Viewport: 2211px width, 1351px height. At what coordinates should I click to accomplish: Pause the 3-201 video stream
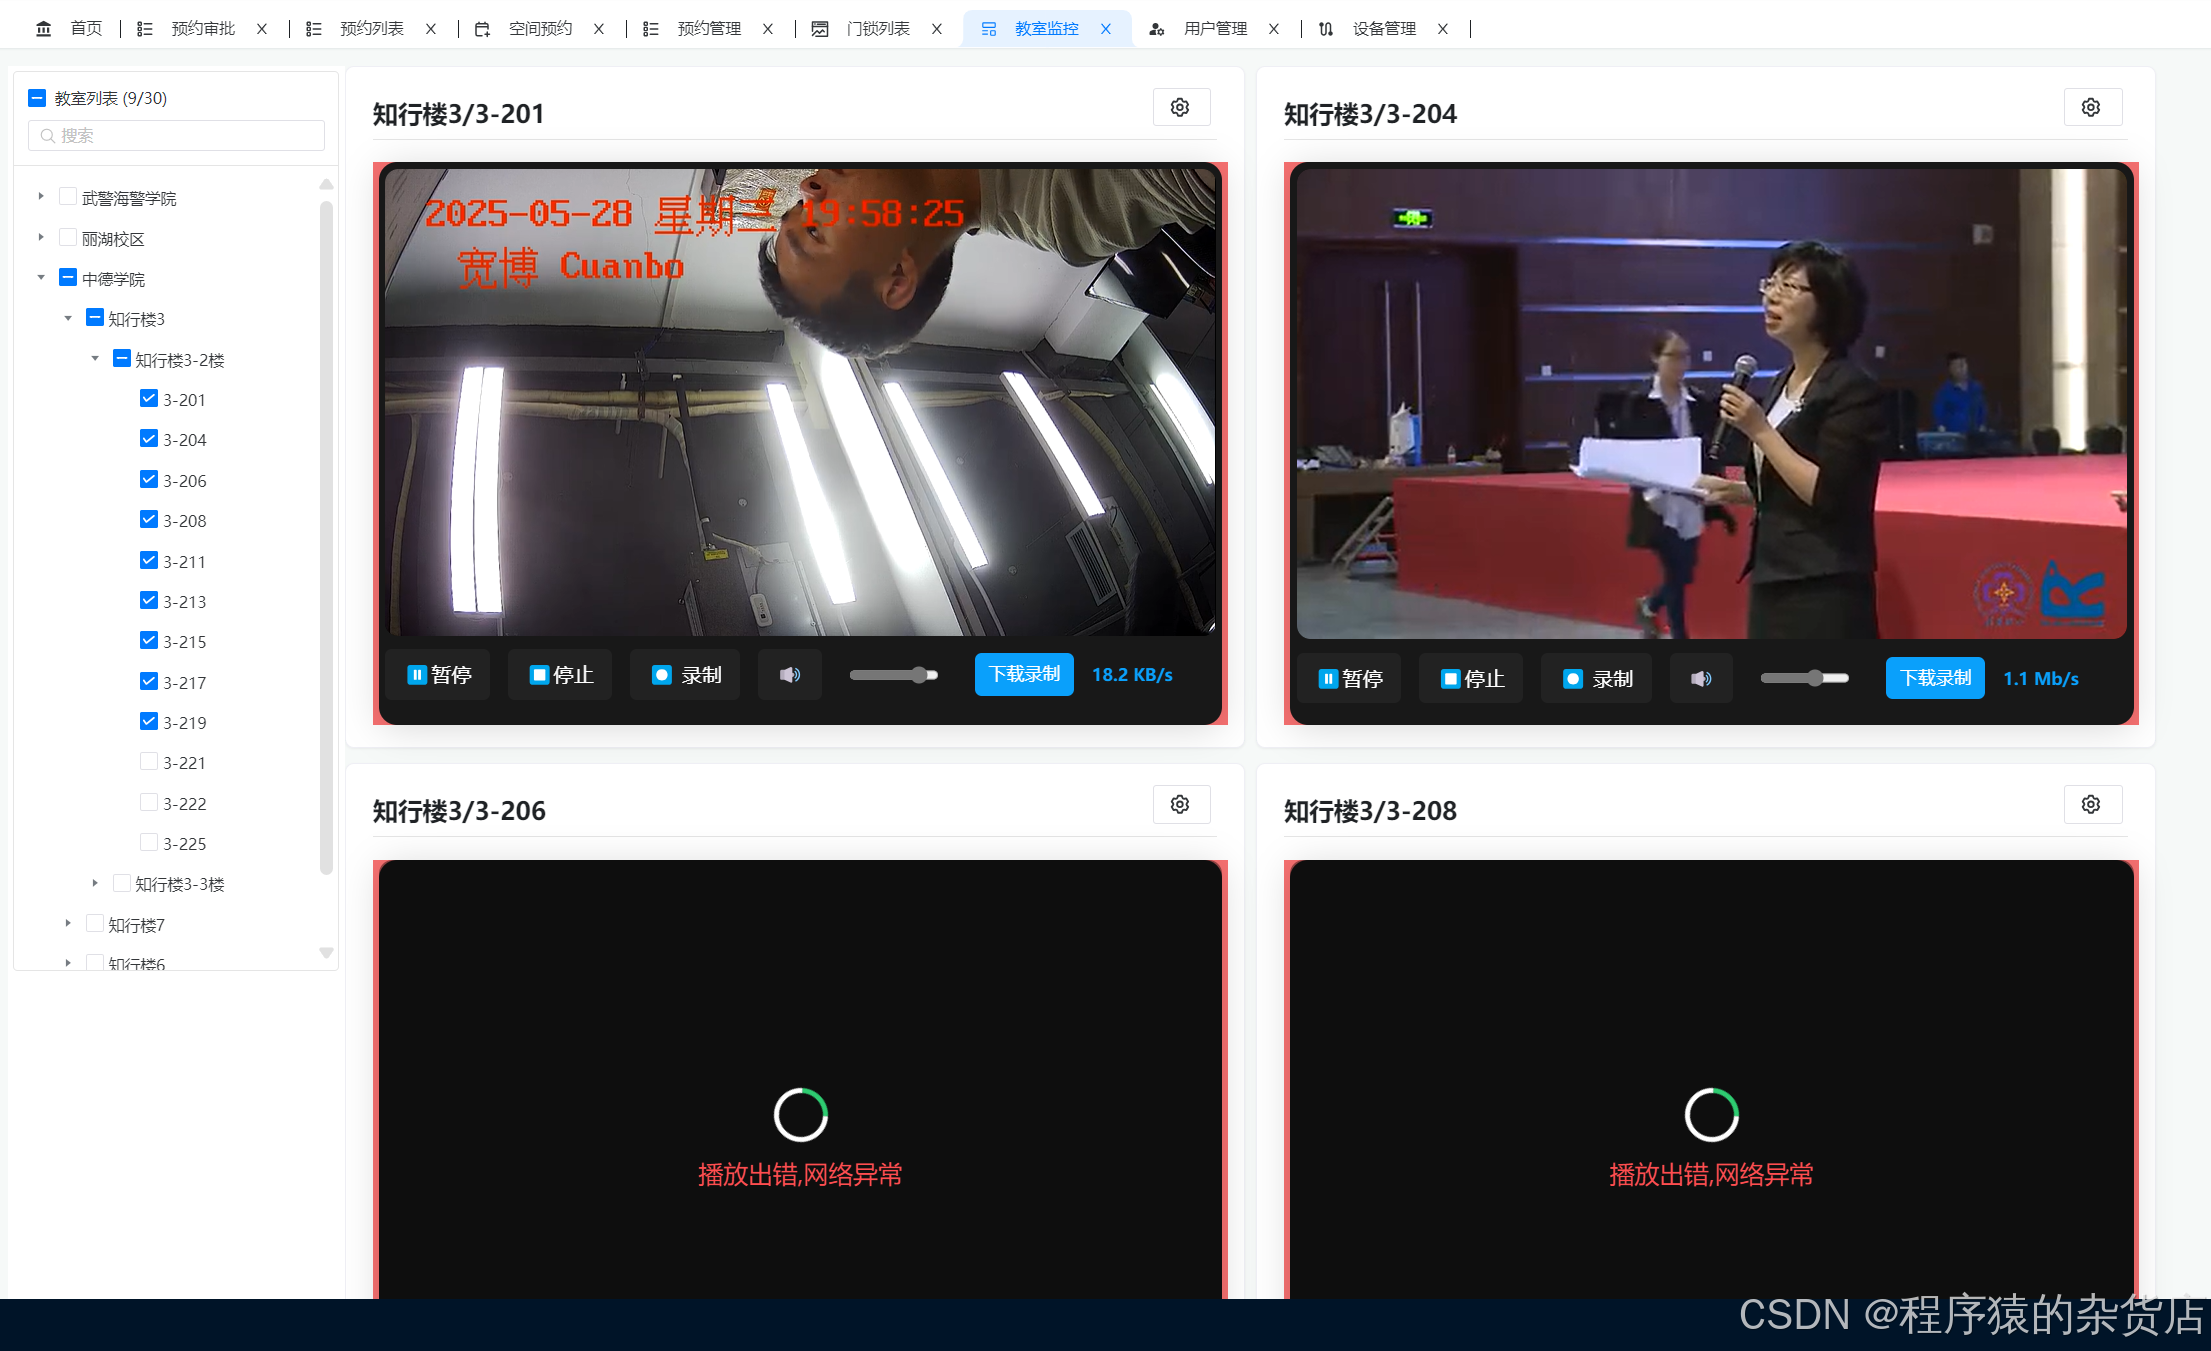tap(439, 675)
